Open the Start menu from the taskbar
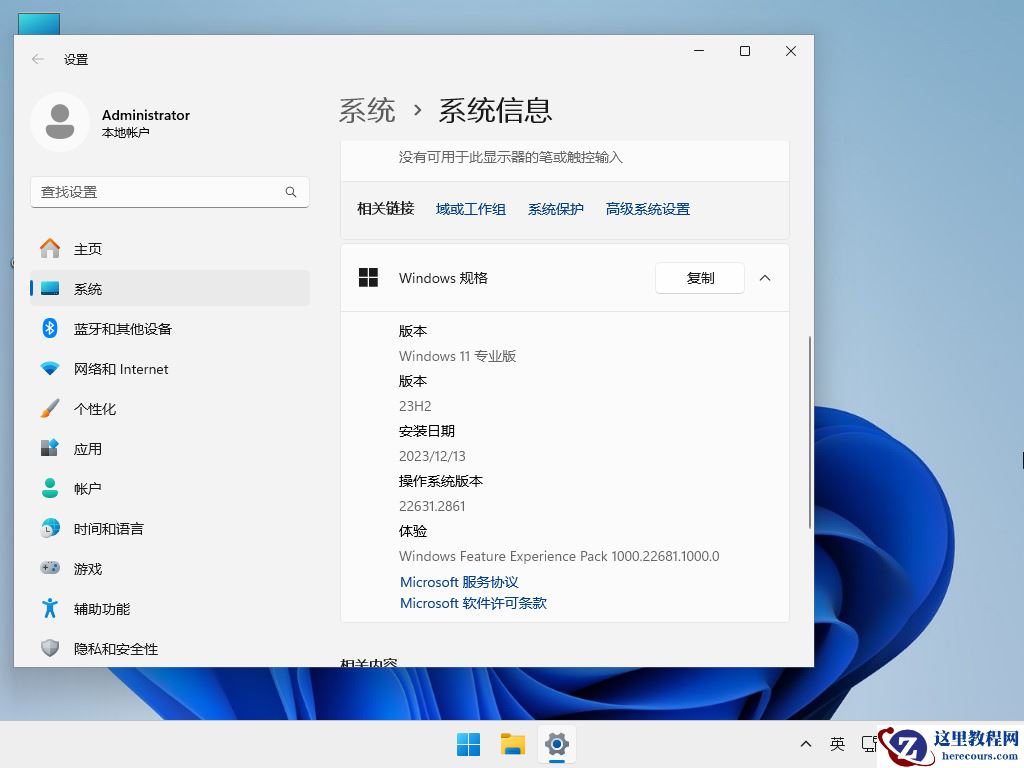Image resolution: width=1024 pixels, height=768 pixels. point(467,744)
